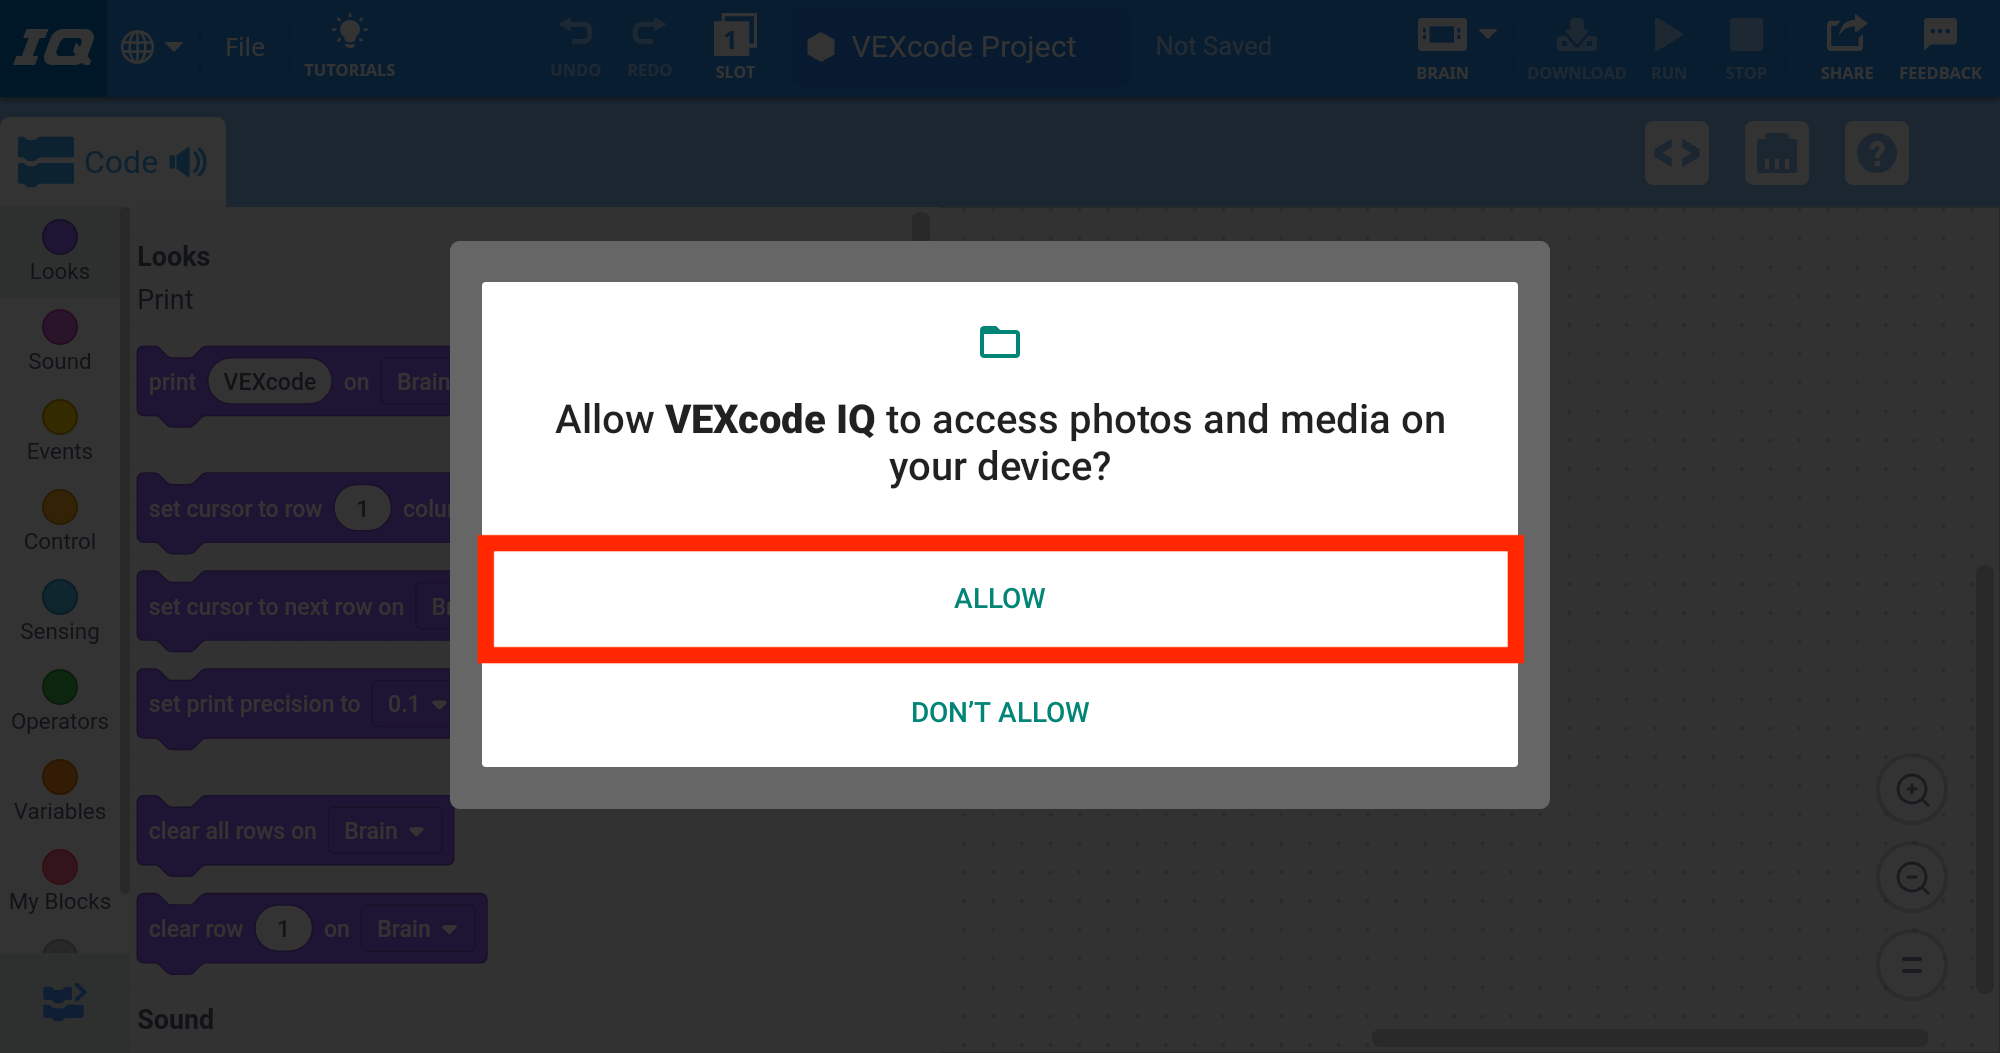2000x1053 pixels.
Task: Run the project
Action: coord(1668,45)
